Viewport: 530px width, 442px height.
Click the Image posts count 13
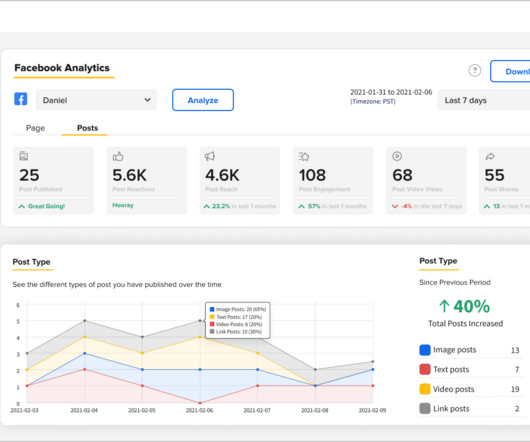click(515, 350)
